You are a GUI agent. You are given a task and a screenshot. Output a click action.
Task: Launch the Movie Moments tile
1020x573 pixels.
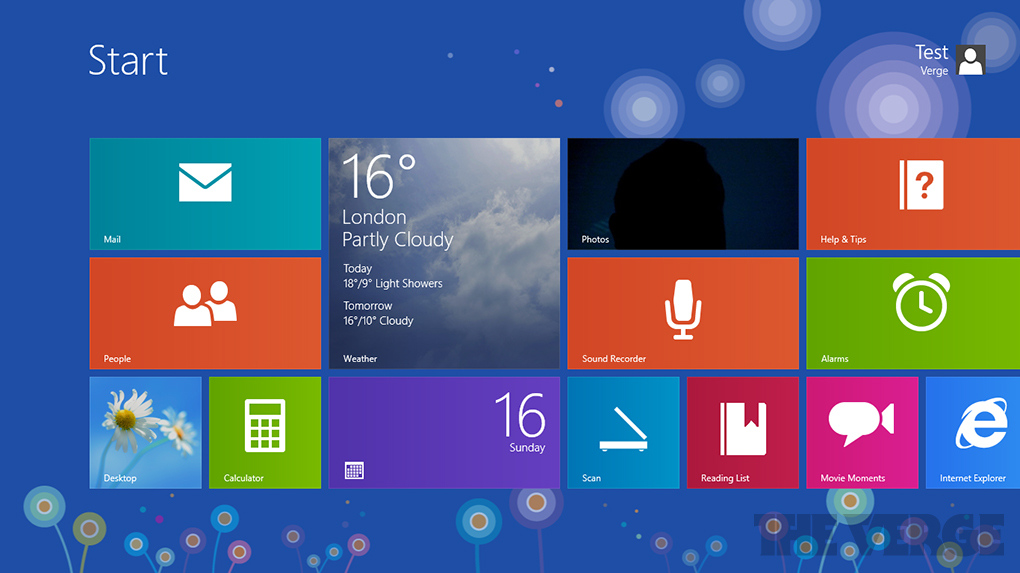861,432
